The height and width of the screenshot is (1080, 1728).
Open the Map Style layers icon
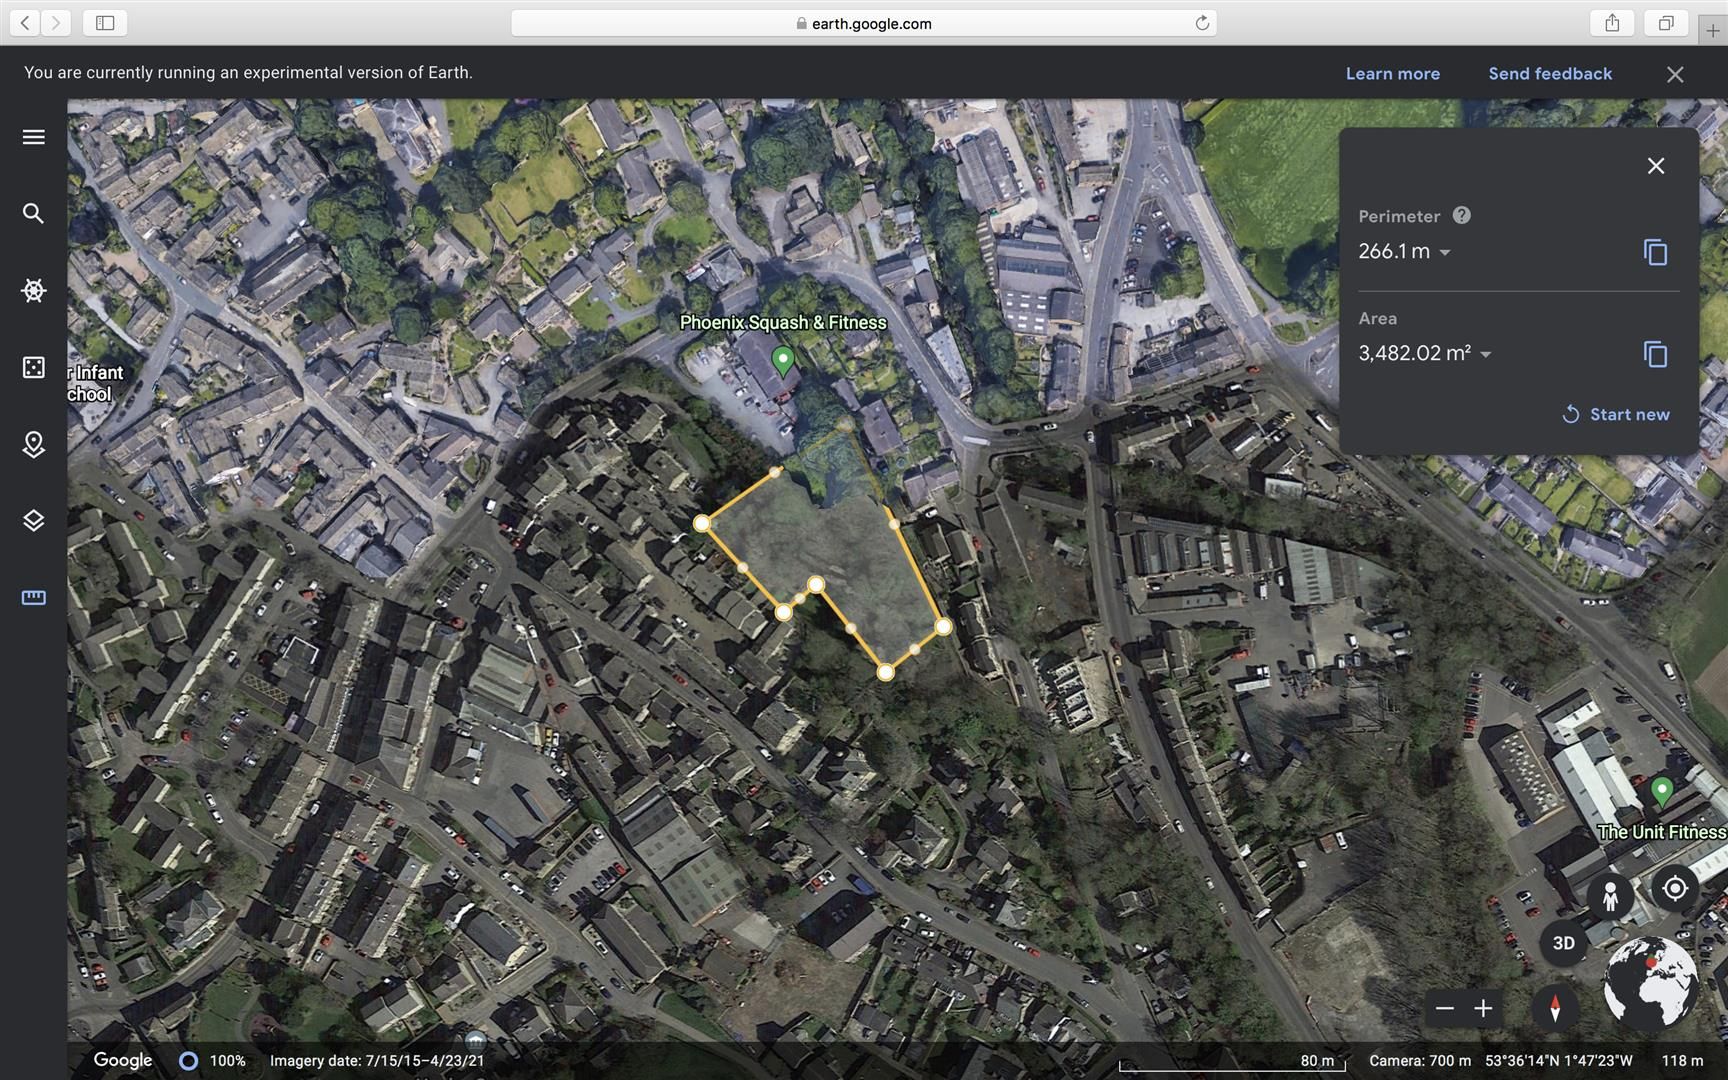(x=33, y=520)
